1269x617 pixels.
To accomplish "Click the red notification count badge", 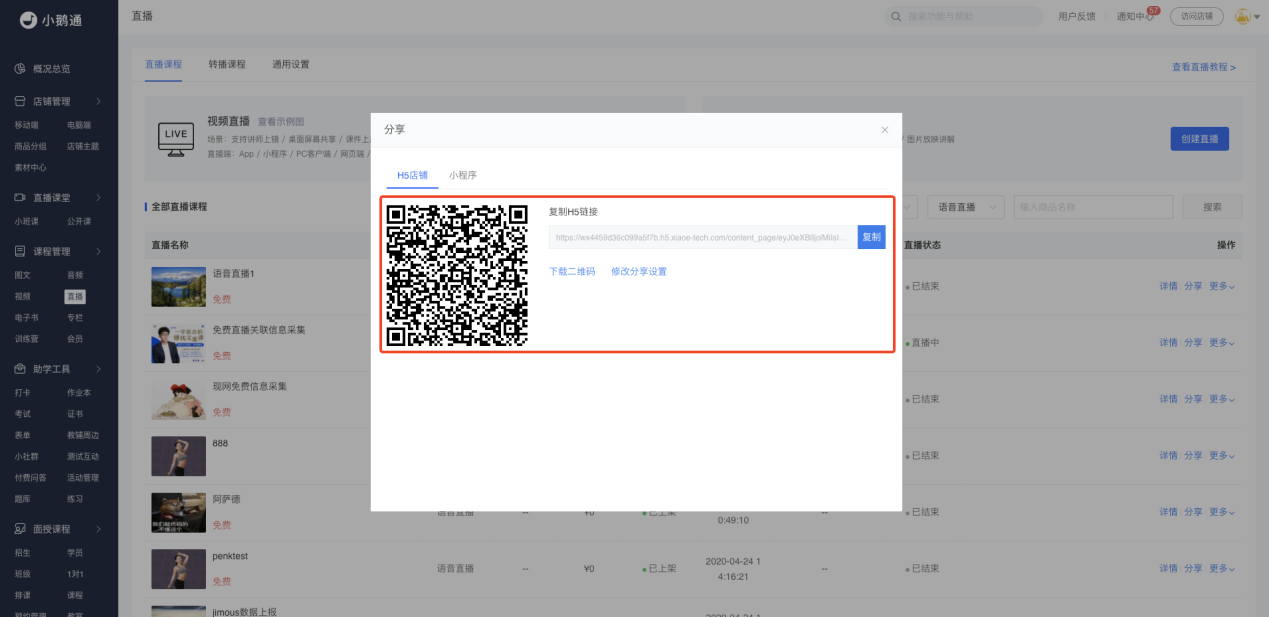I will click(1154, 10).
